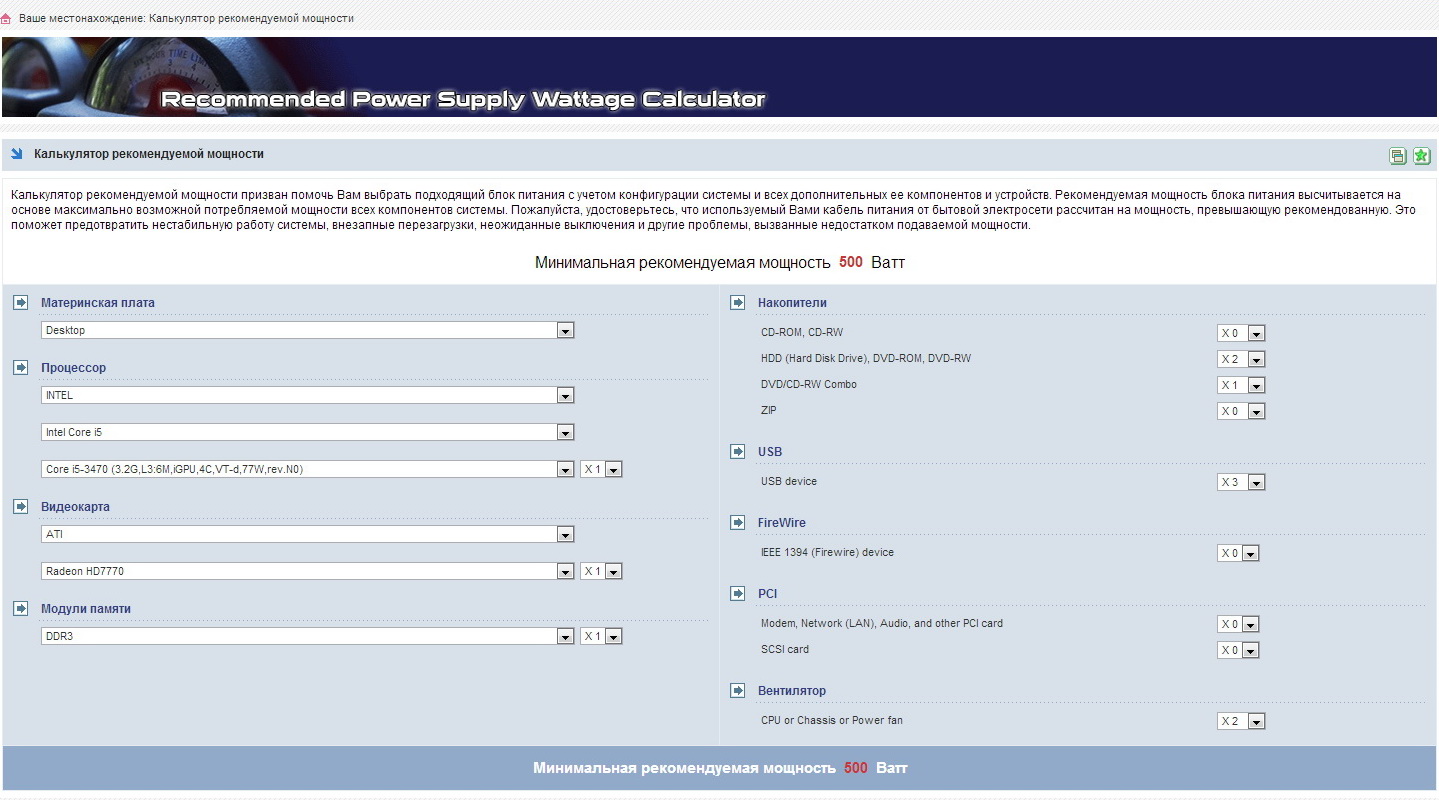Click the arrow icon beside Модули памяти

(21, 608)
